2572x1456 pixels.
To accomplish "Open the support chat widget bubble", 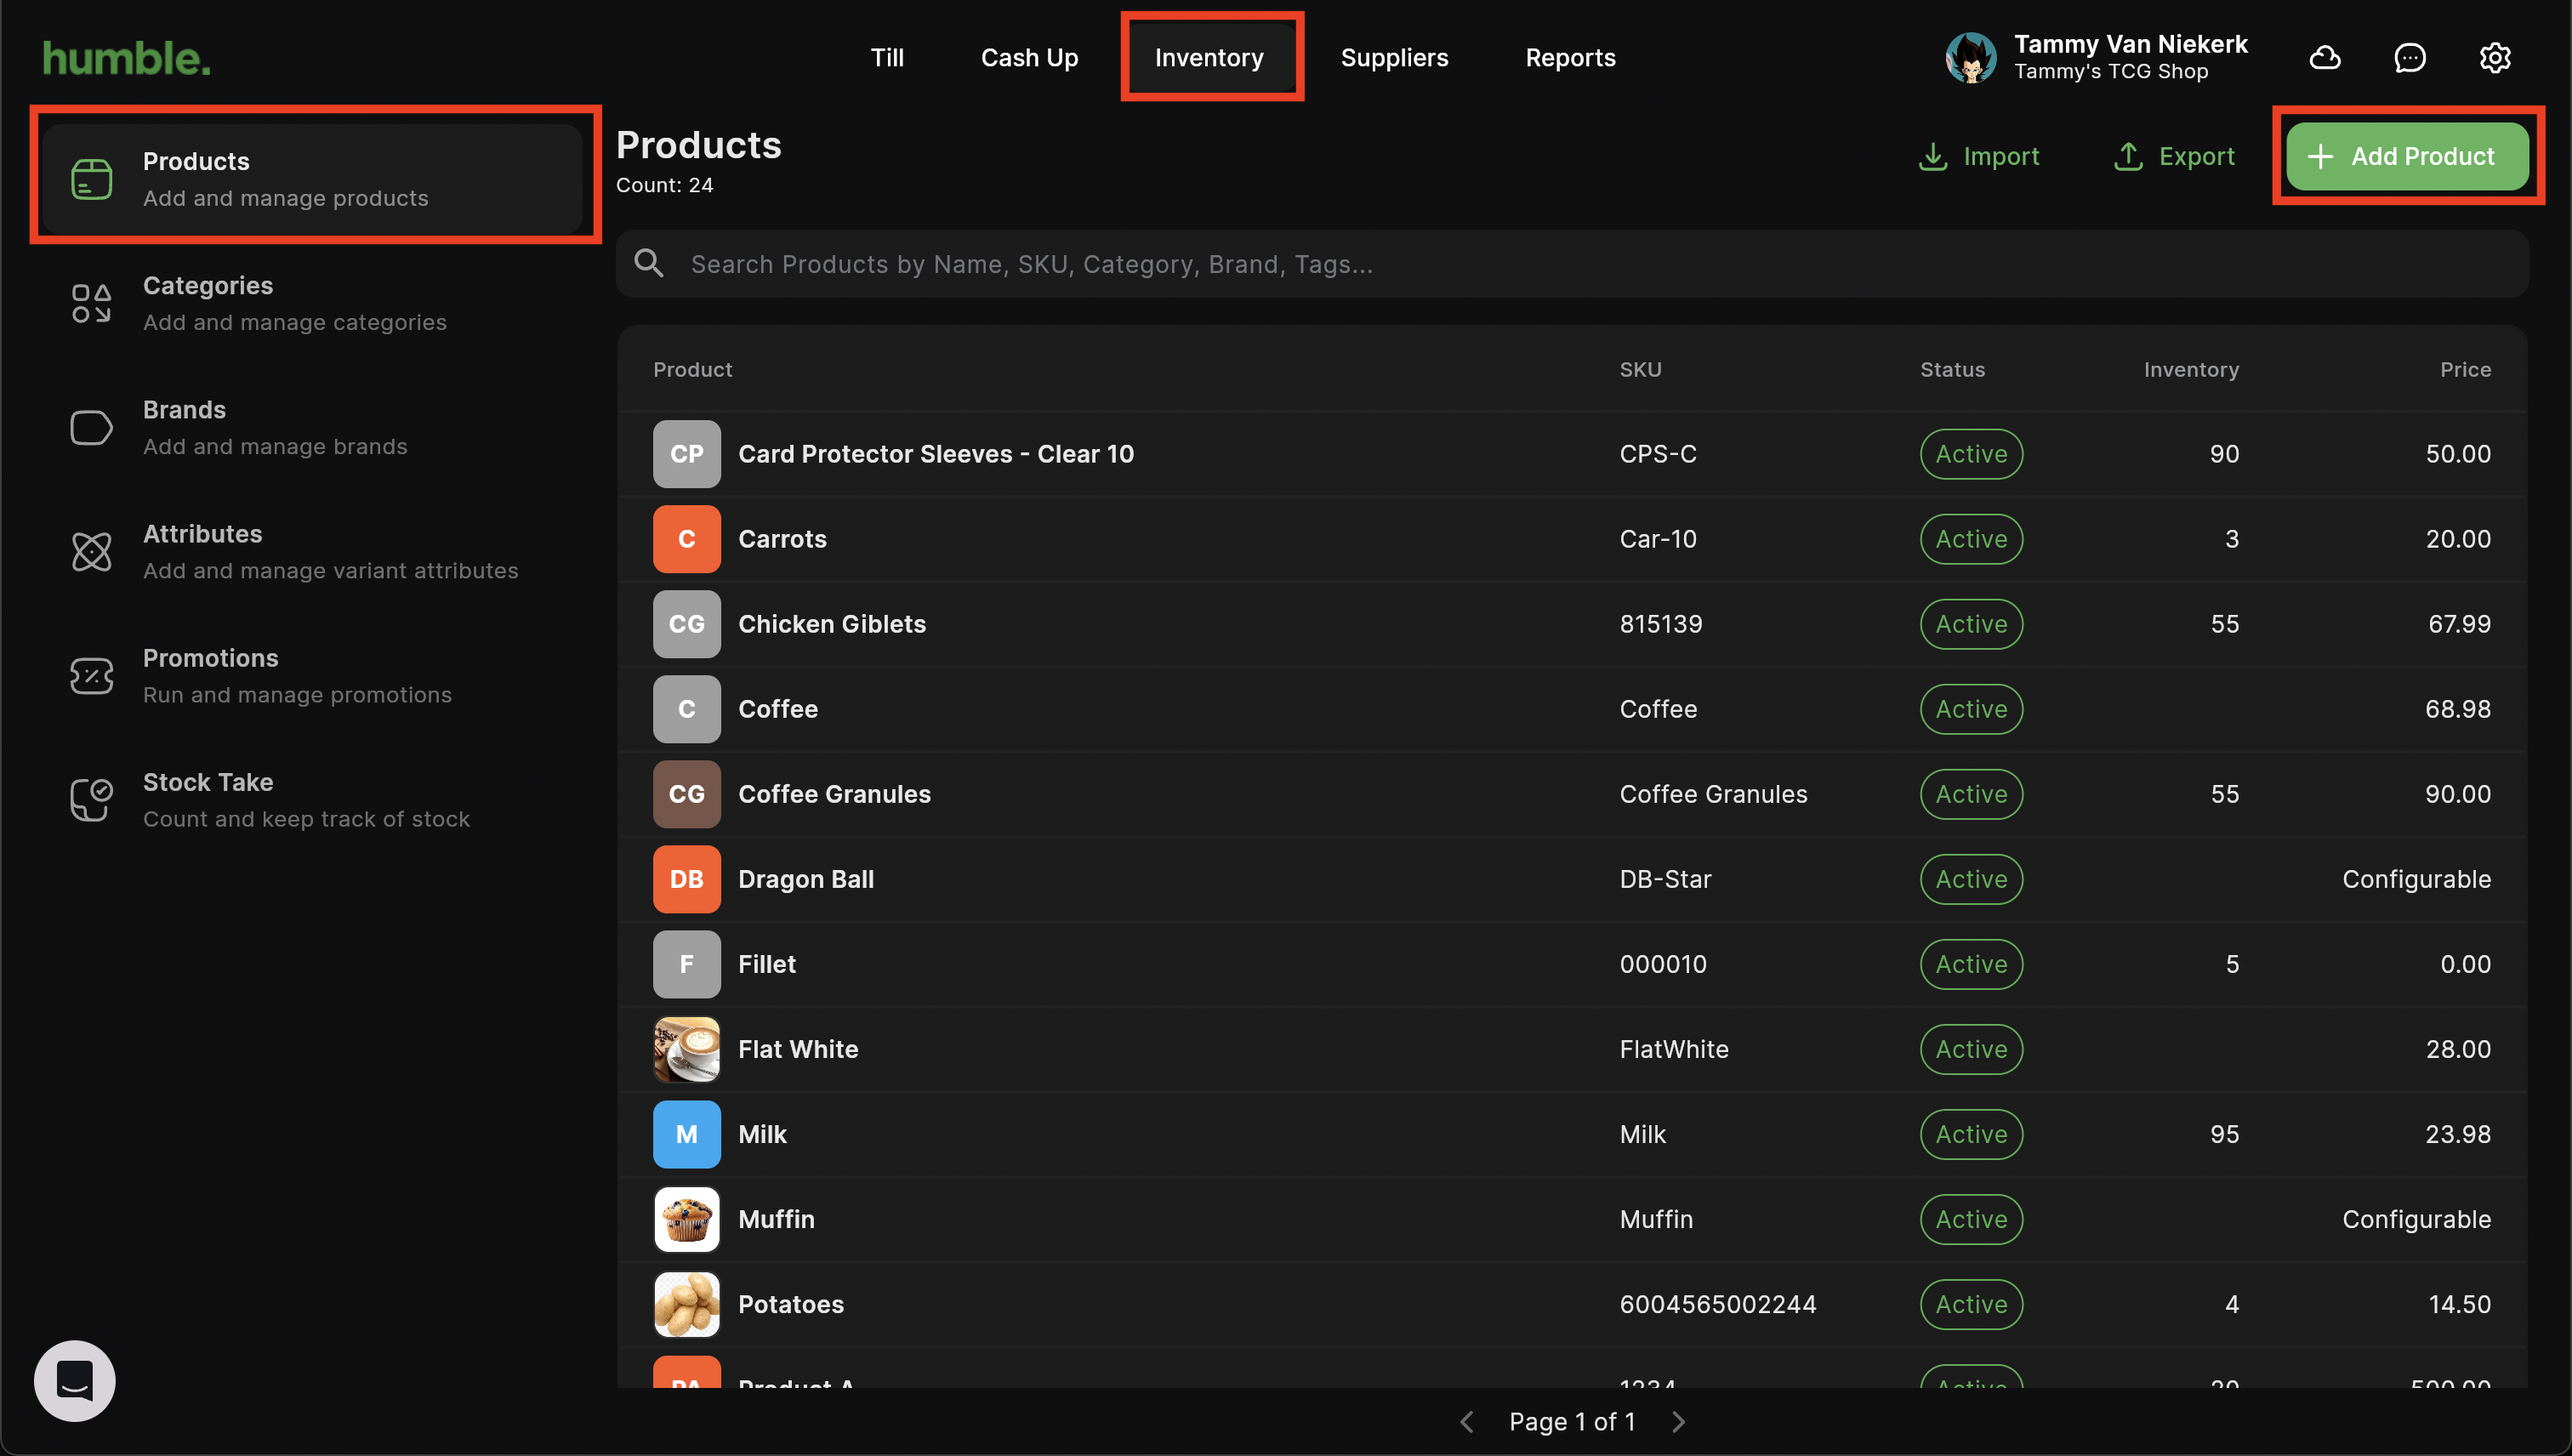I will [75, 1380].
